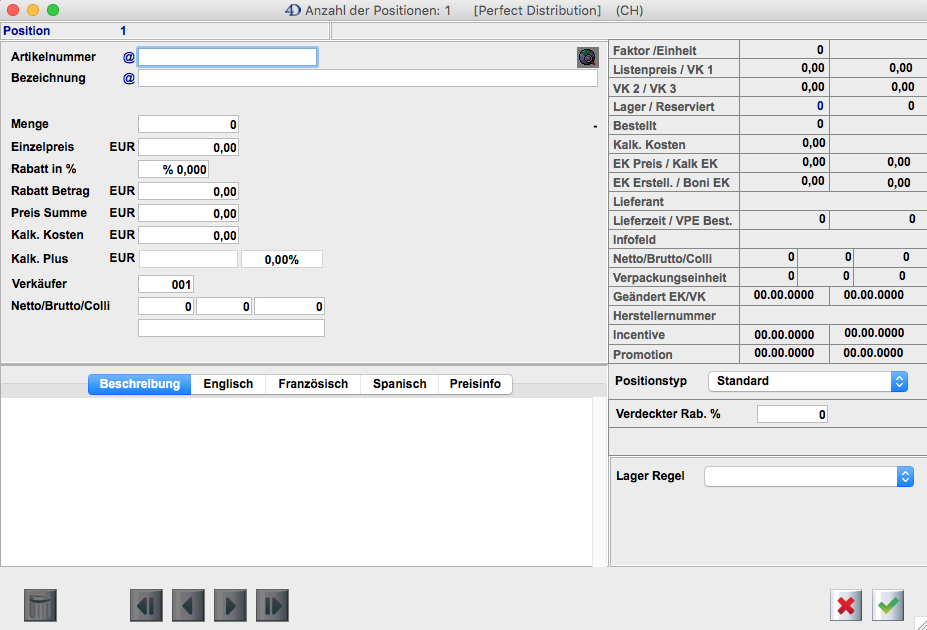
Task: Select the Spanisch tab
Action: pyautogui.click(x=399, y=384)
